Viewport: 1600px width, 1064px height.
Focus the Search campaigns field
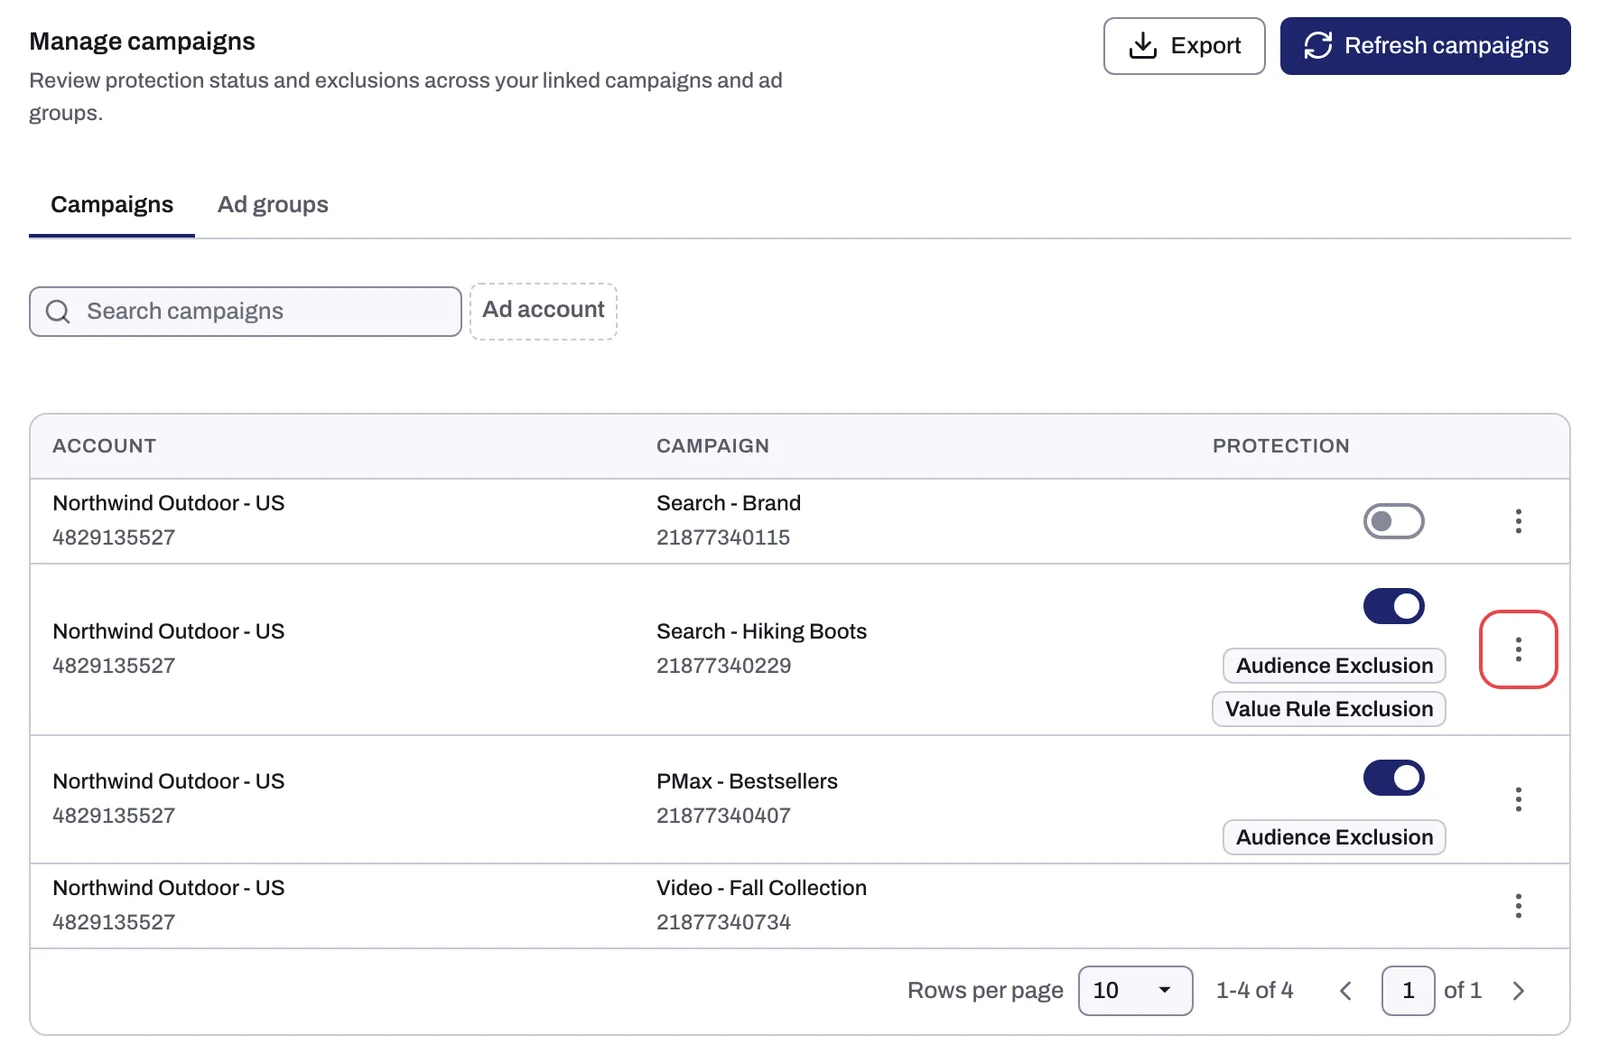pos(245,312)
